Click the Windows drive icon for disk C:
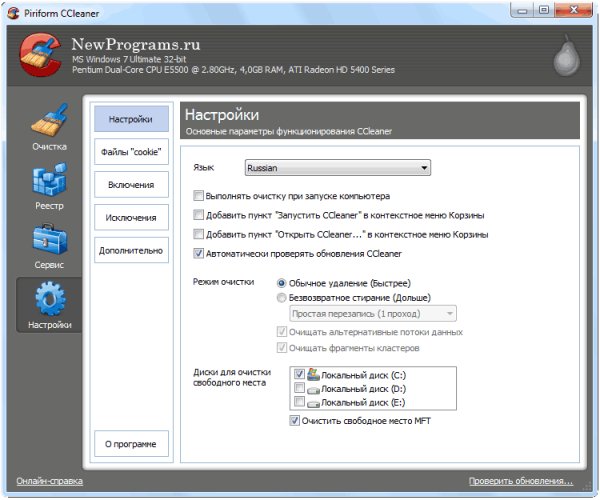The image size is (600, 500). coord(313,375)
